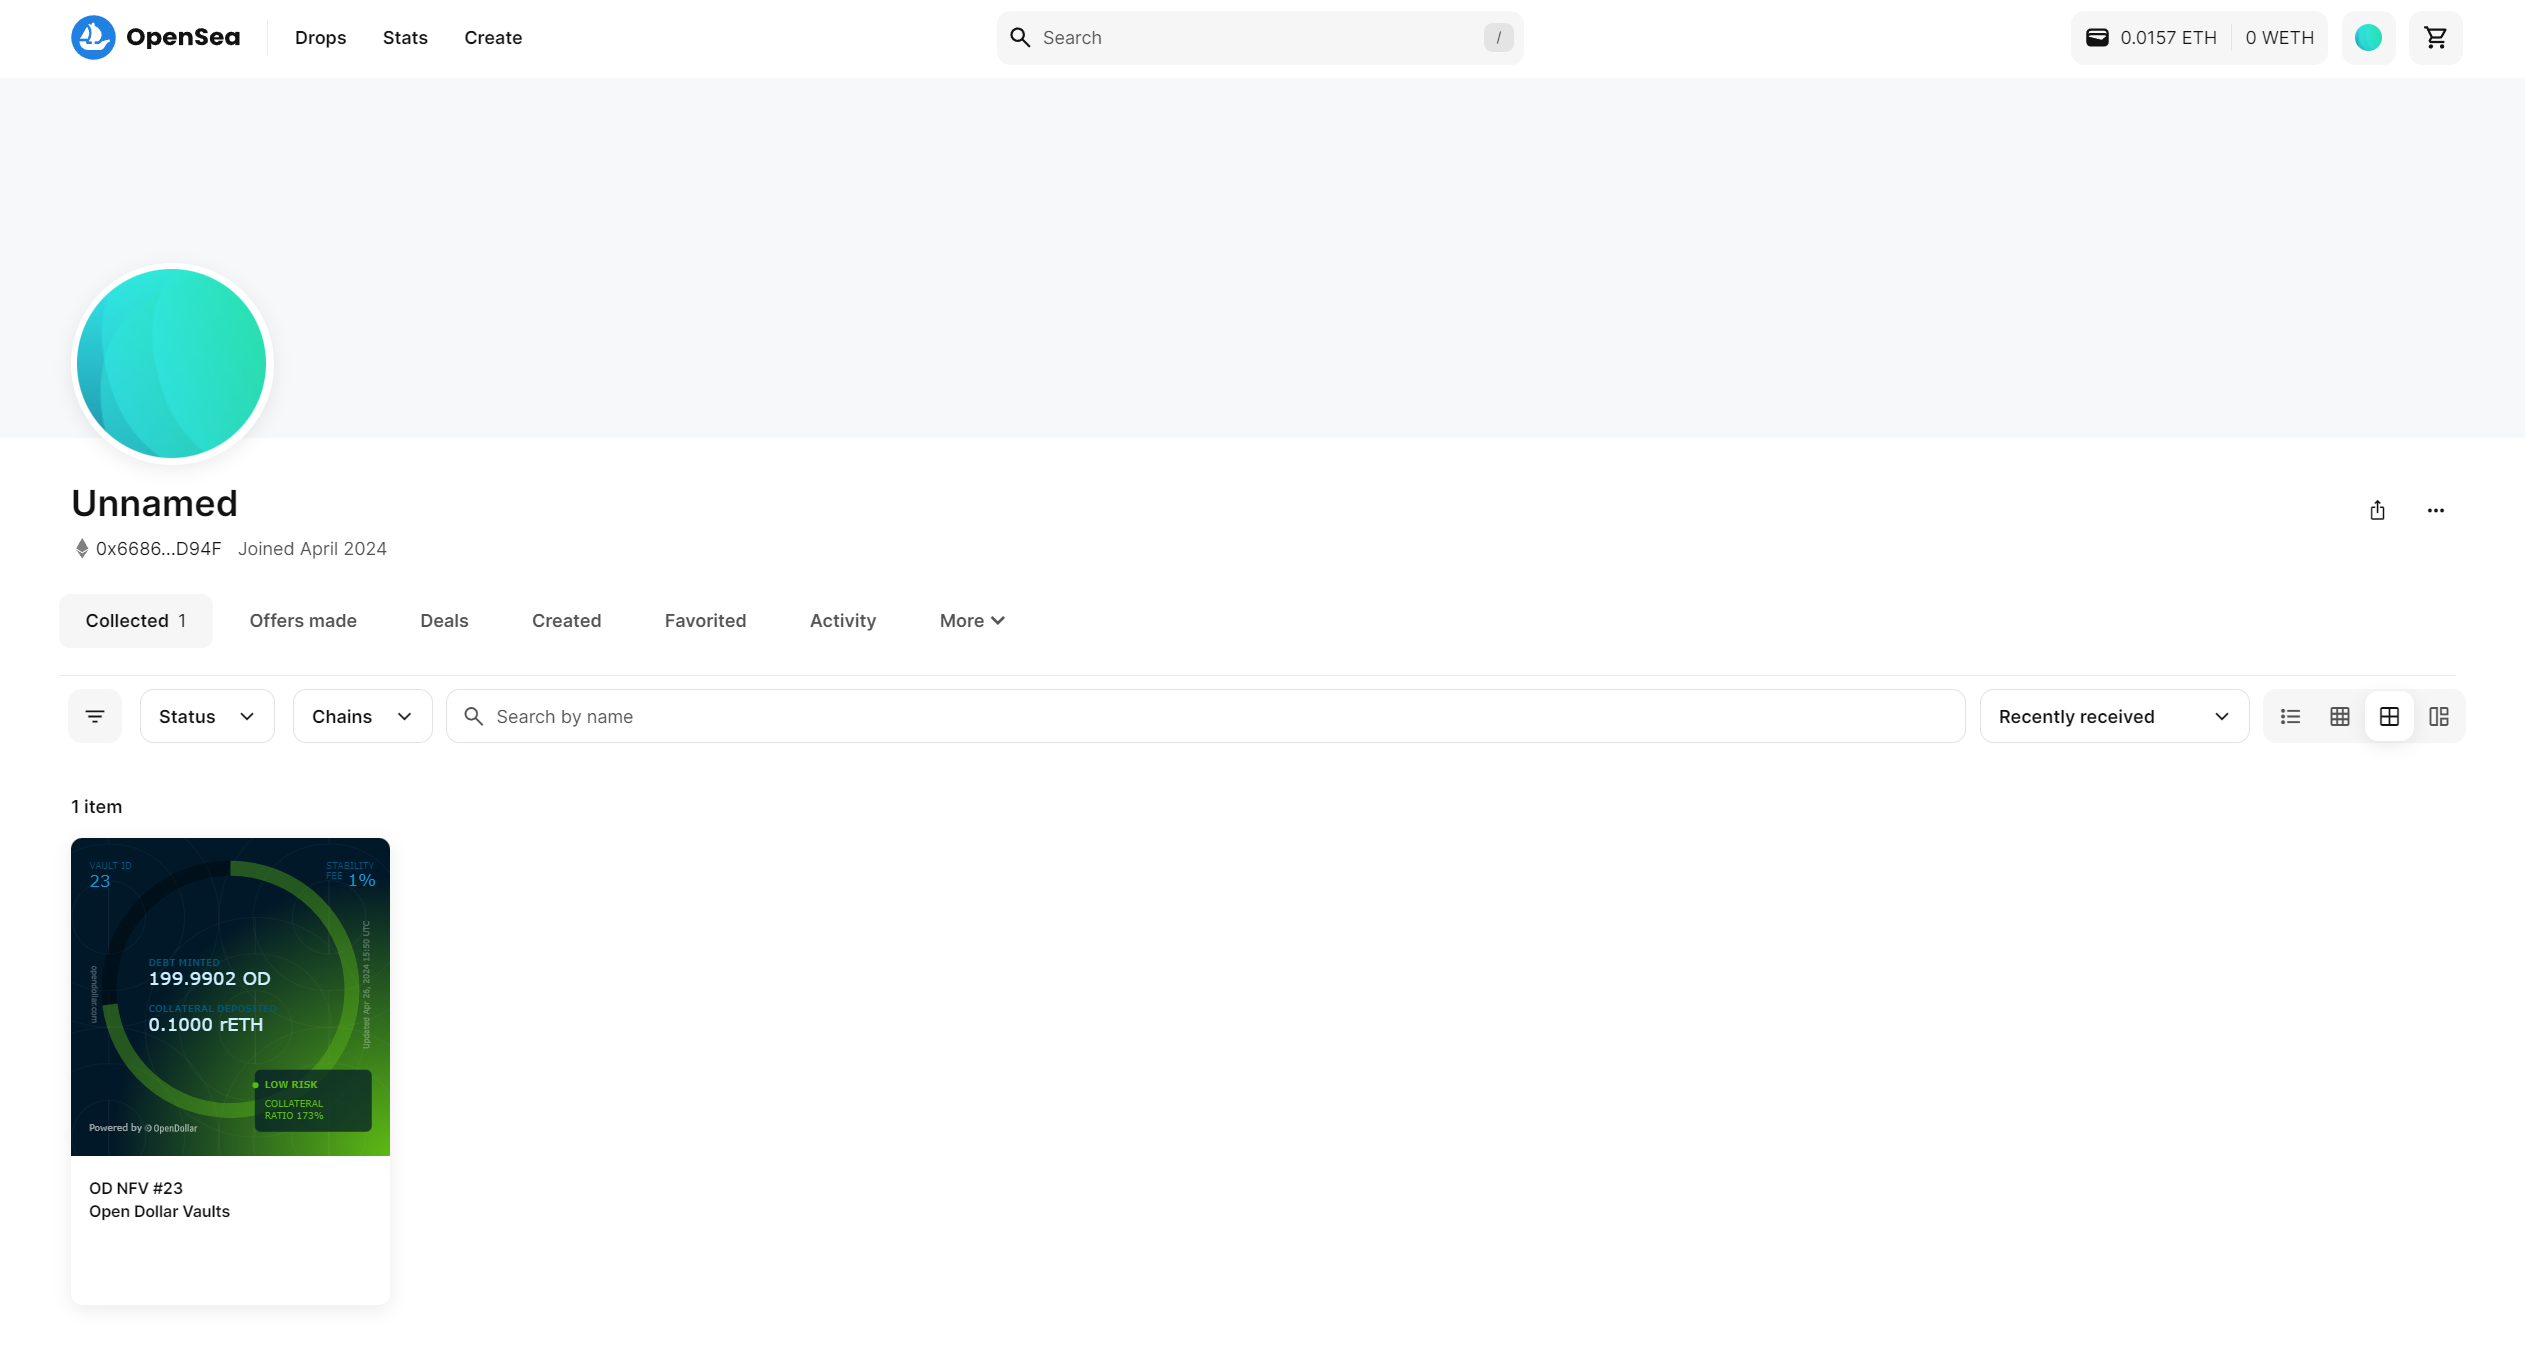
Task: Open the Created tab
Action: [x=566, y=620]
